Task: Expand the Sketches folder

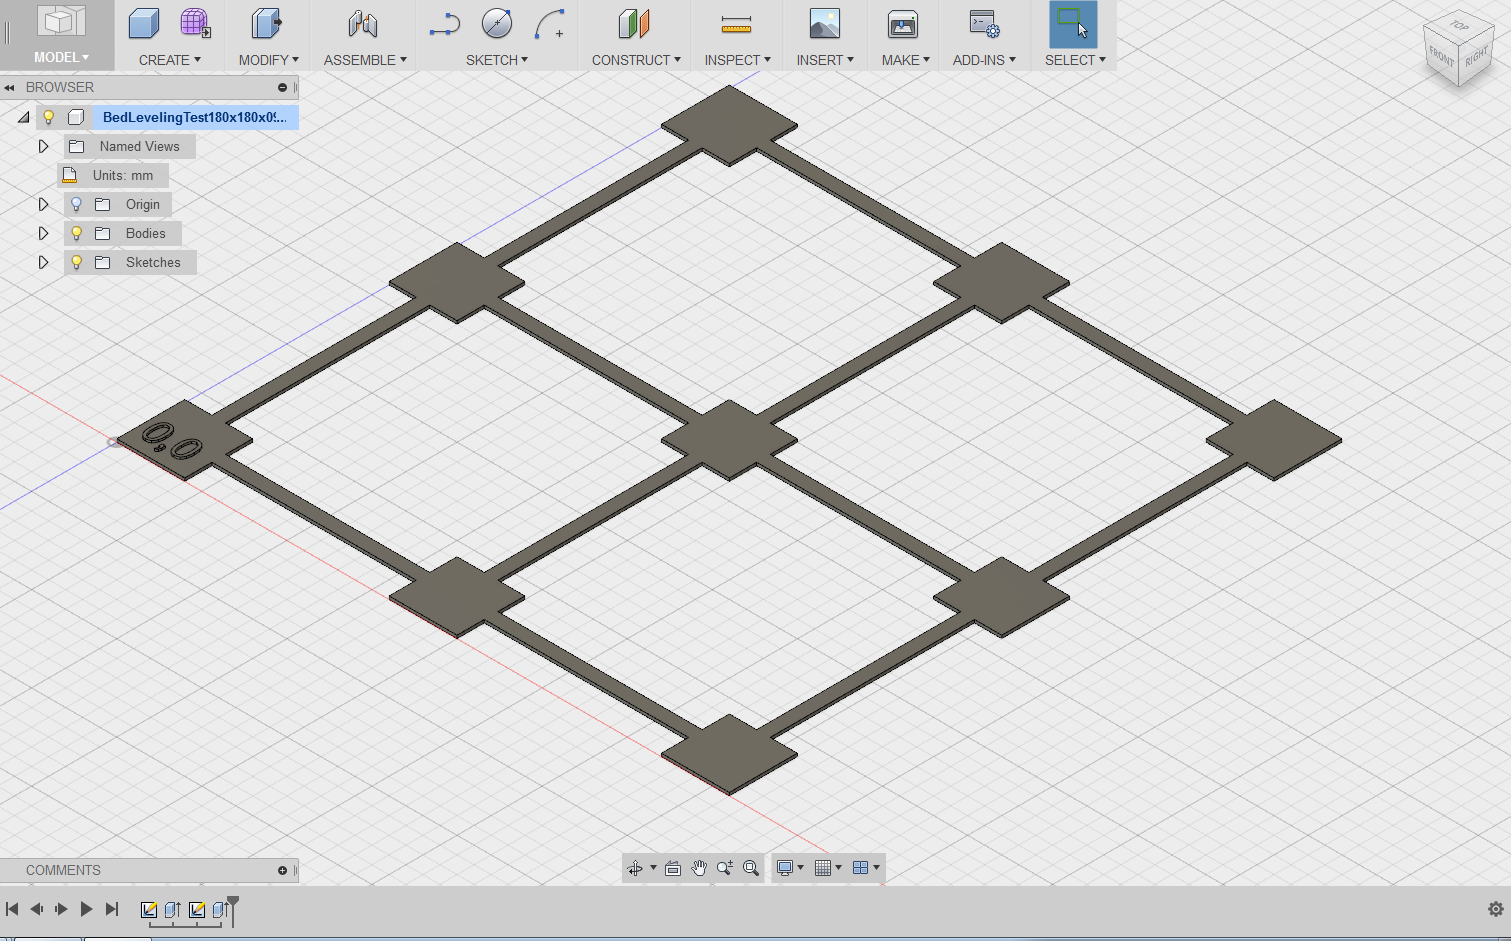Action: tap(43, 262)
